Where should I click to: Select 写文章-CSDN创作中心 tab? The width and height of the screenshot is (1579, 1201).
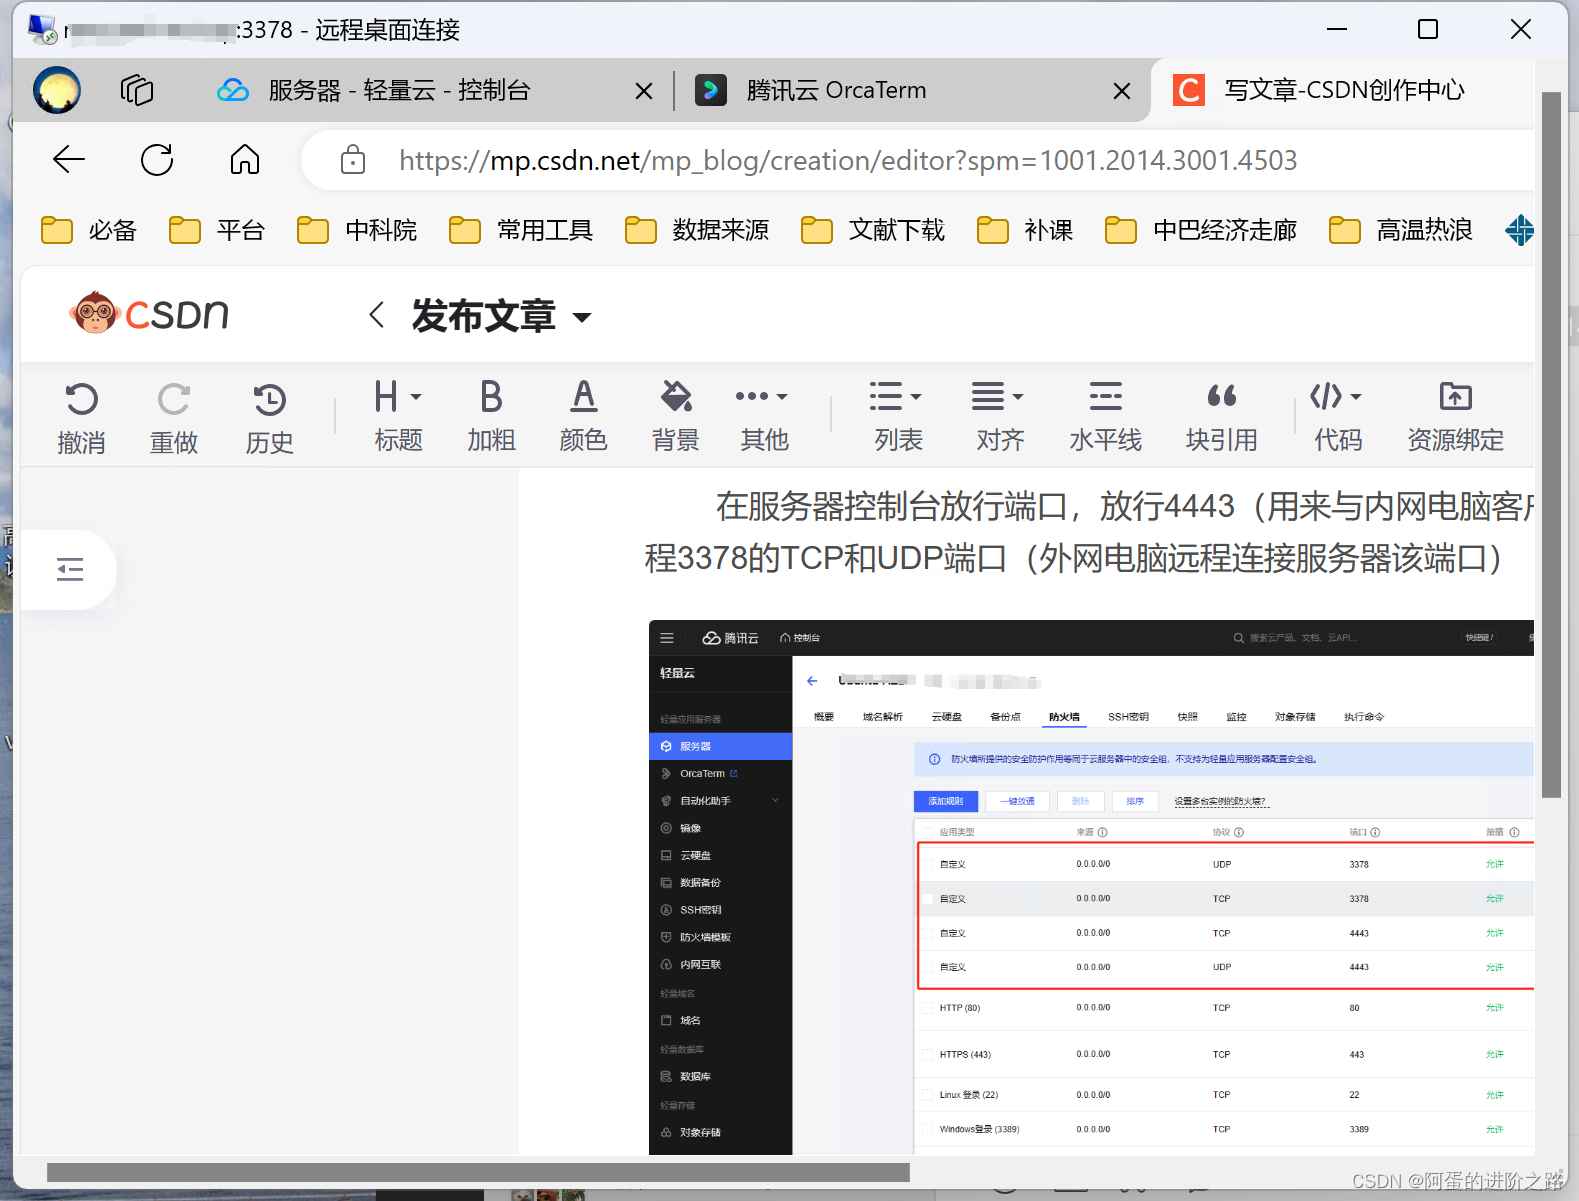tap(1344, 90)
